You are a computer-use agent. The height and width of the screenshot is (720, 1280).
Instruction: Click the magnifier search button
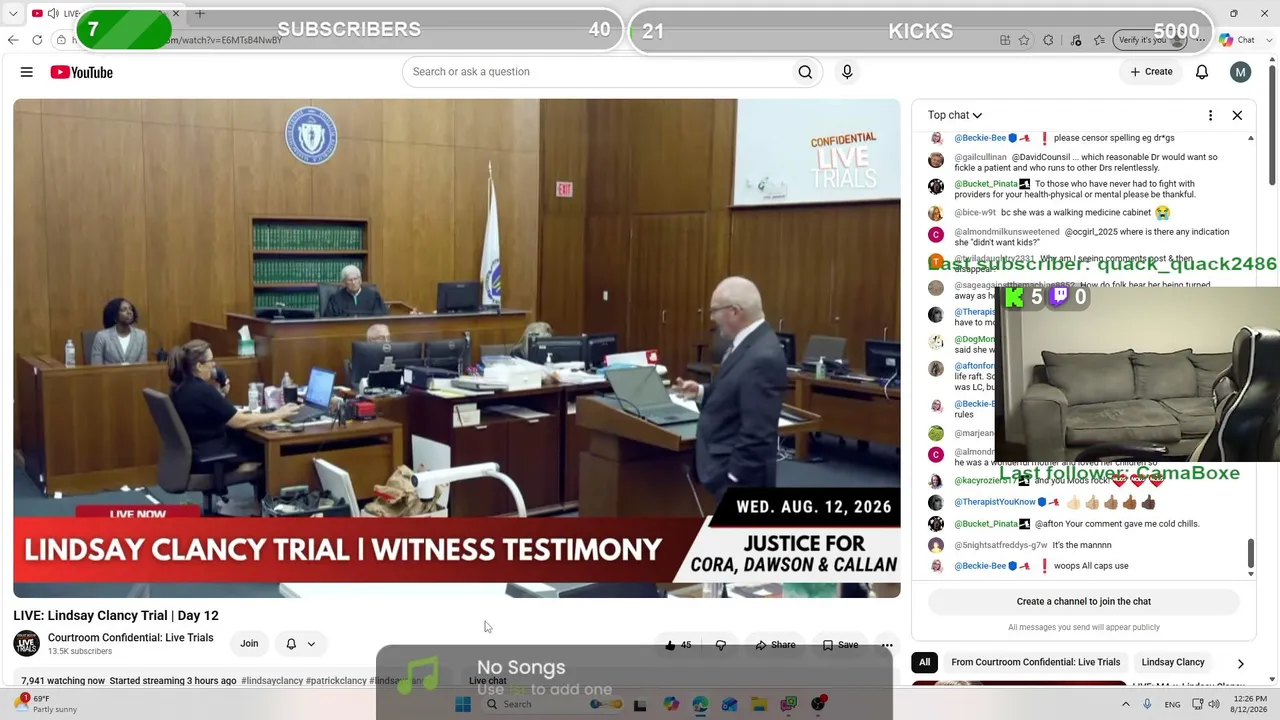[805, 72]
